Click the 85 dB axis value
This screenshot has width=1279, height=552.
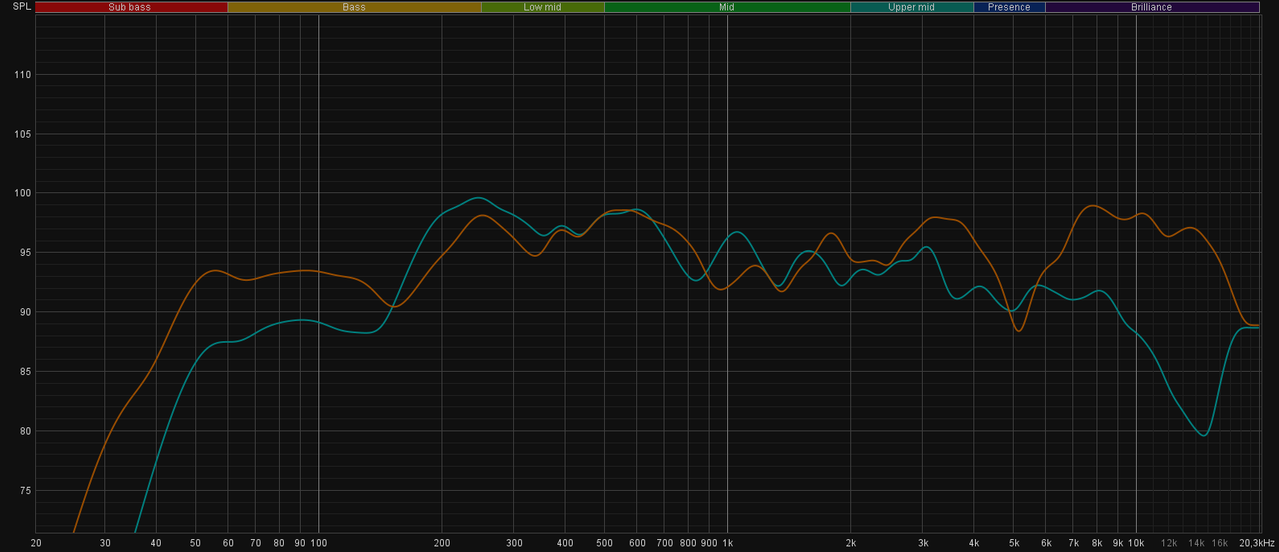[x=25, y=372]
